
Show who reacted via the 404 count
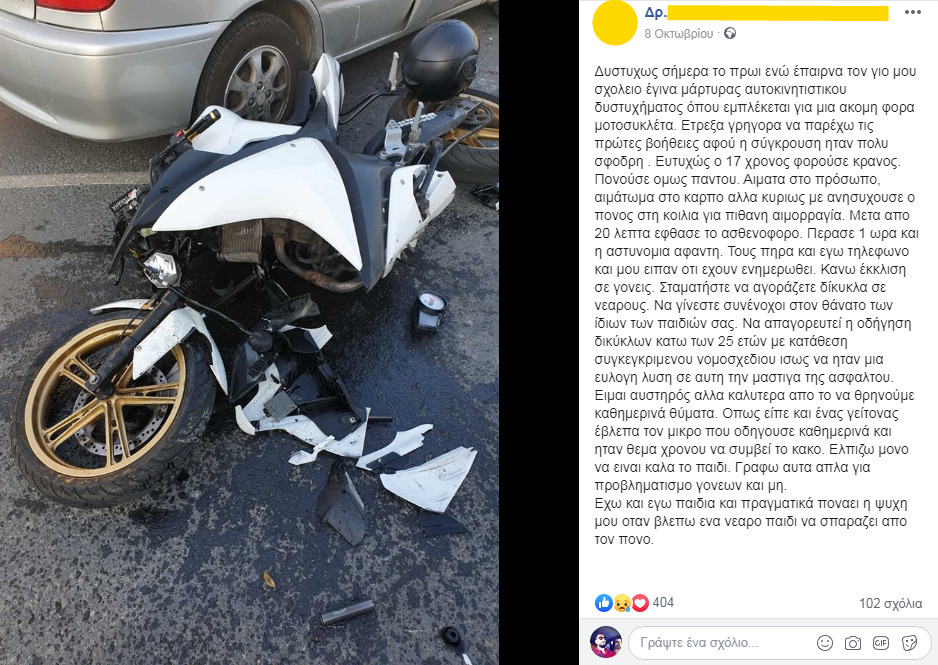coord(663,603)
